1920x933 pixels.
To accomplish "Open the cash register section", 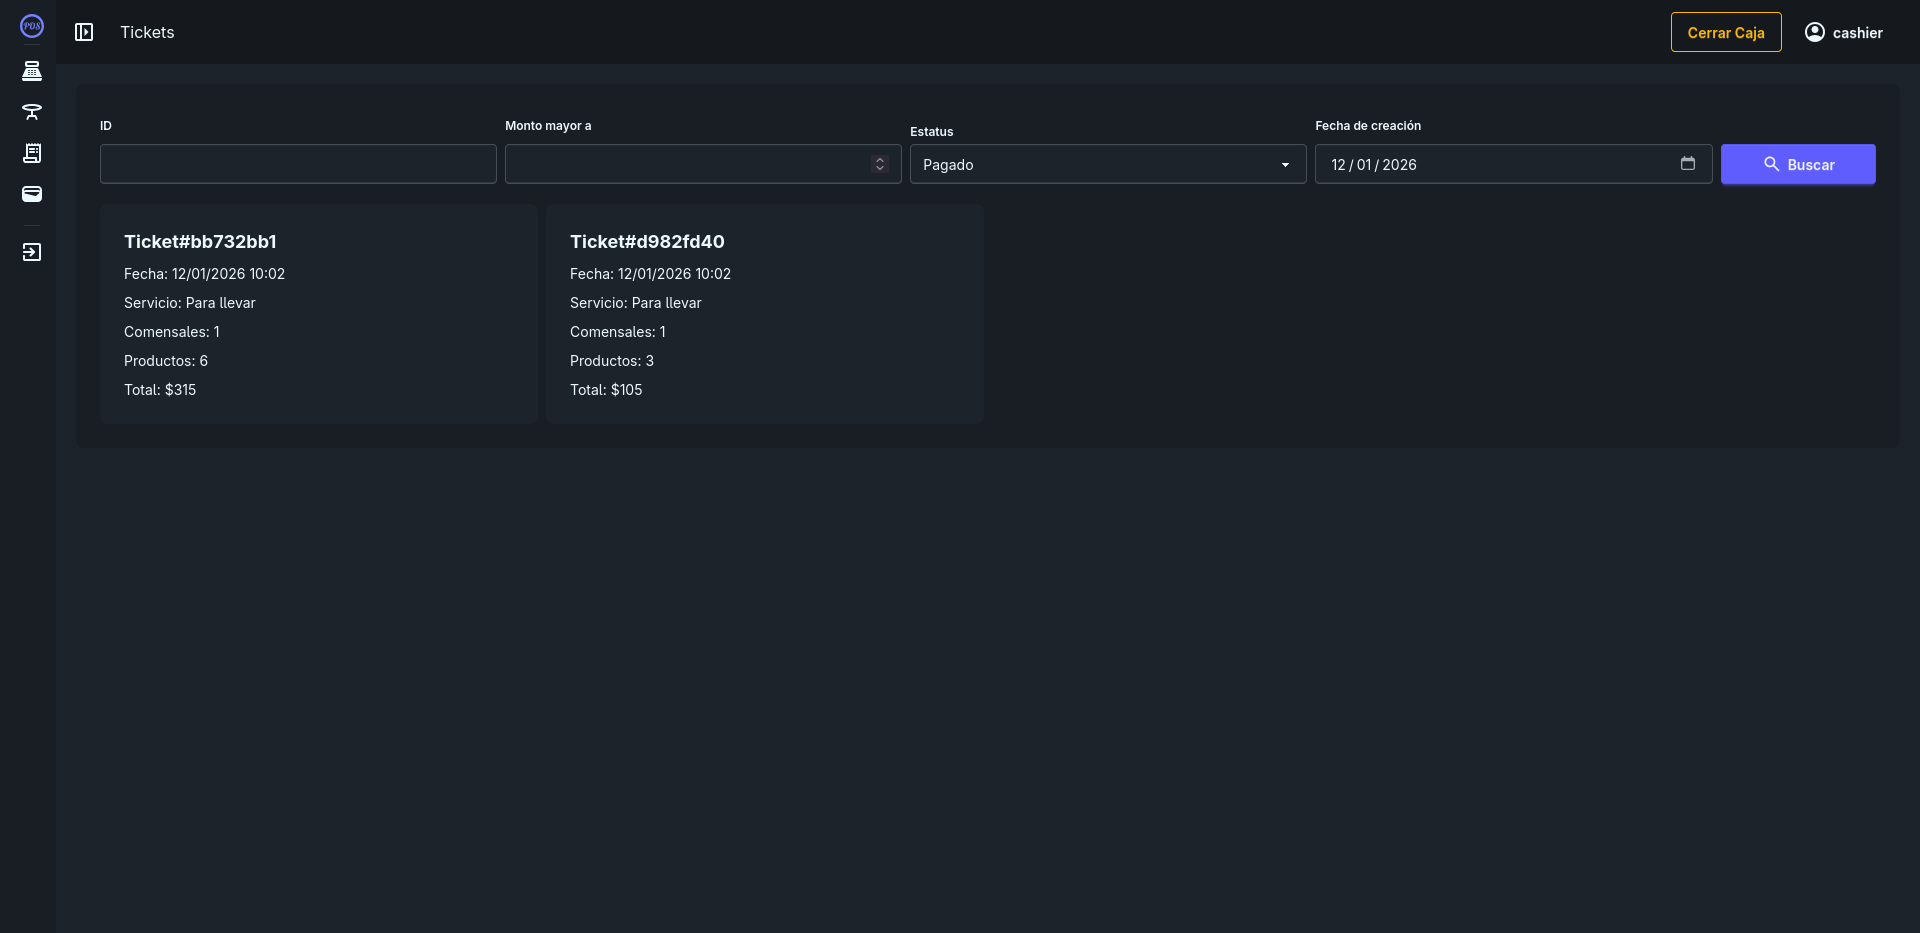I will (32, 71).
